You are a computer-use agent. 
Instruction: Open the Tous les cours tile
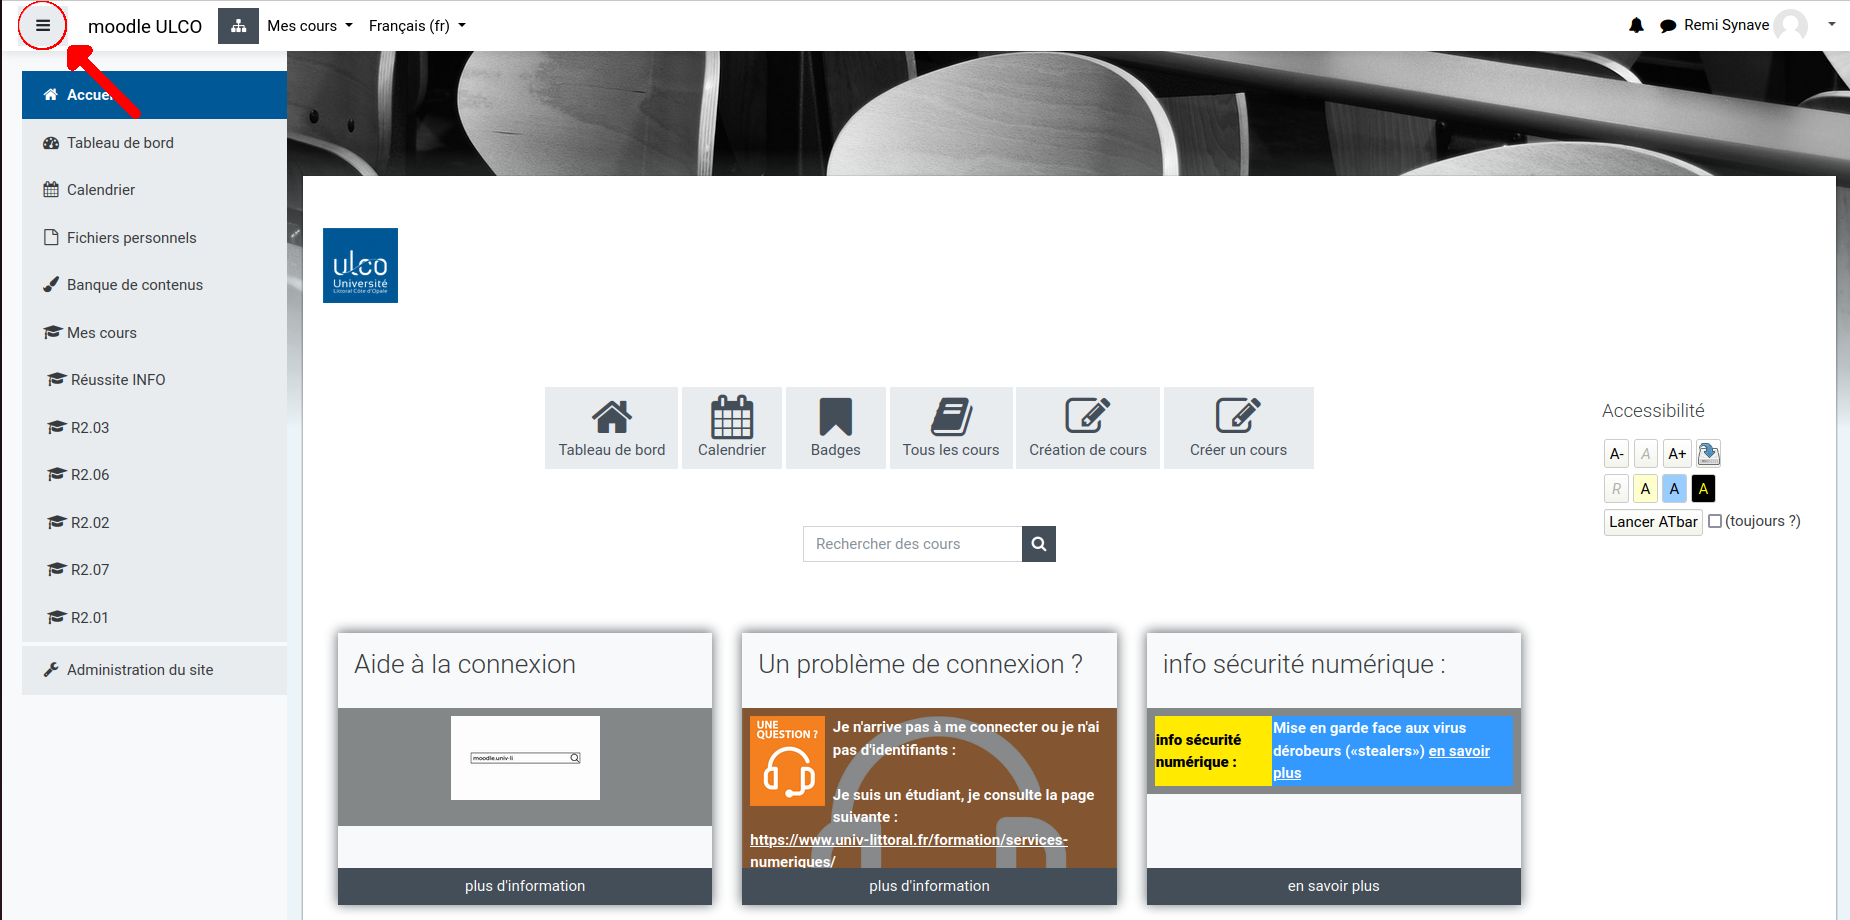(x=950, y=428)
